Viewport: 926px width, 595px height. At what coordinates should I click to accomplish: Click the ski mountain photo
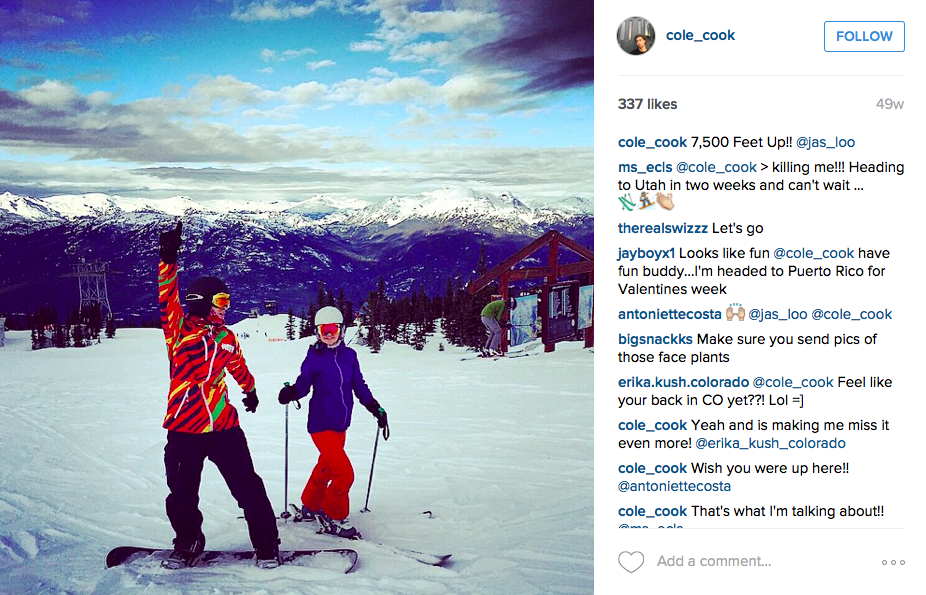[x=296, y=298]
